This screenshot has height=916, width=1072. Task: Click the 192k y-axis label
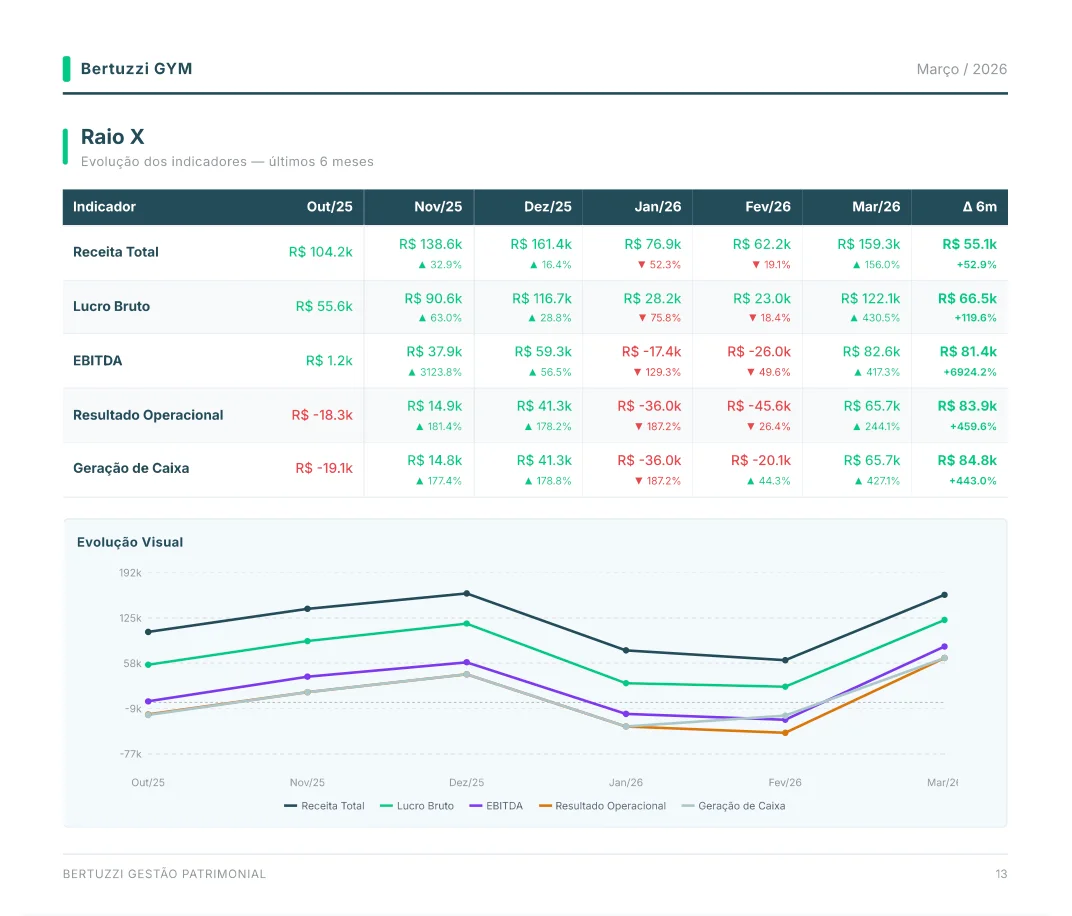pos(130,573)
